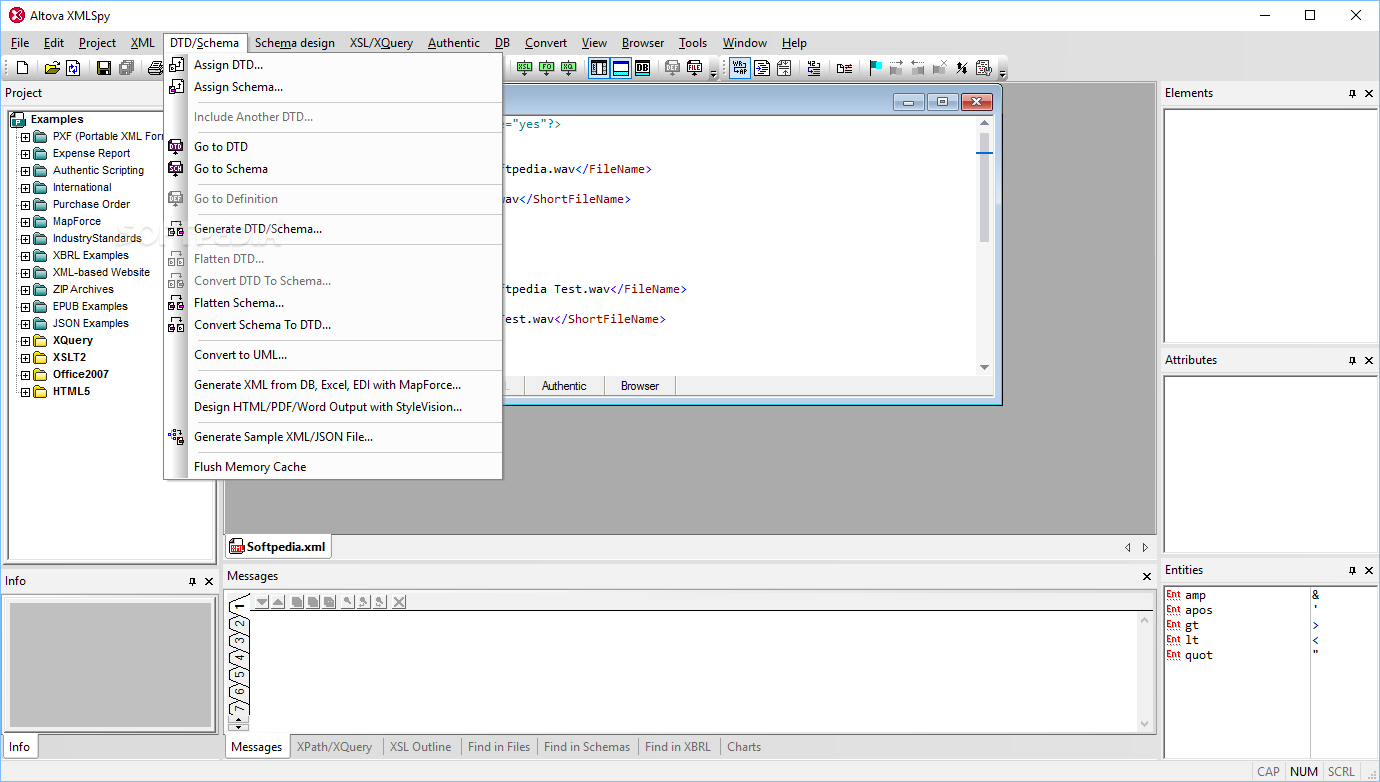Choose Assign Schema... from the menu
Screen dimensions: 1380x782
click(333, 87)
